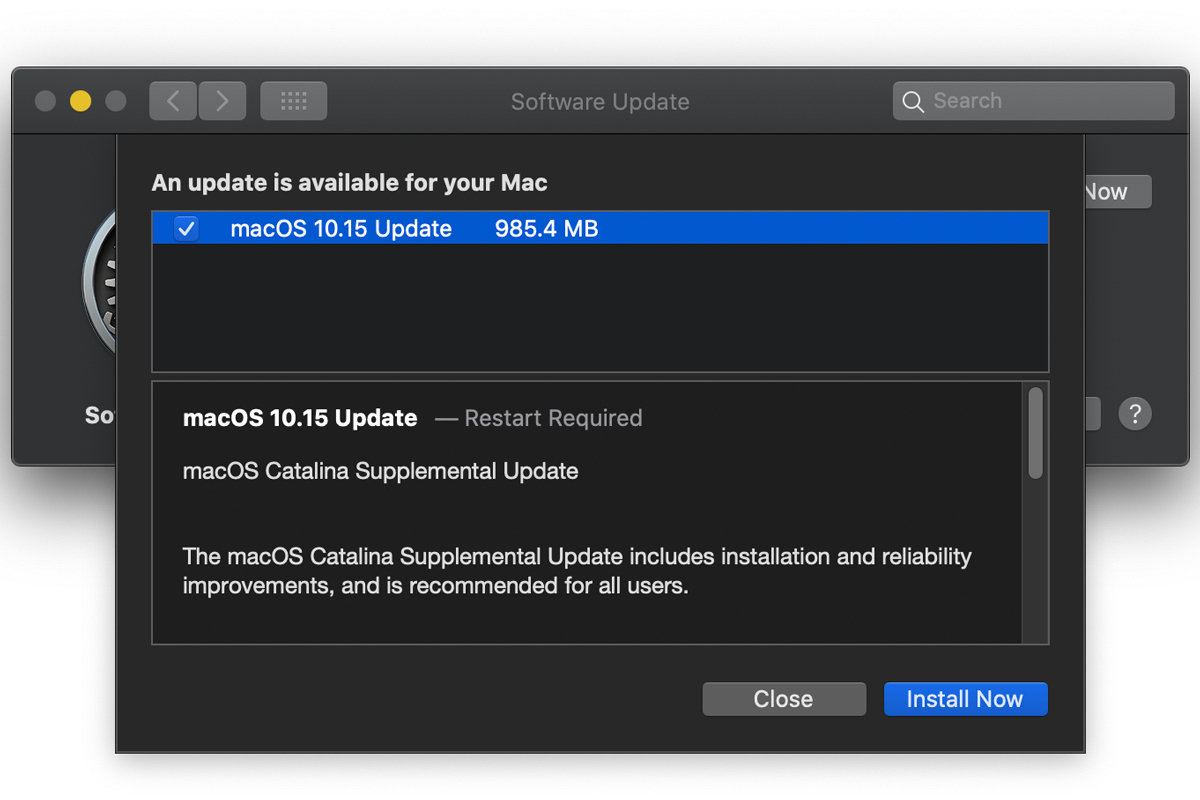
Task: Show all preferences via grid icon
Action: [x=293, y=101]
